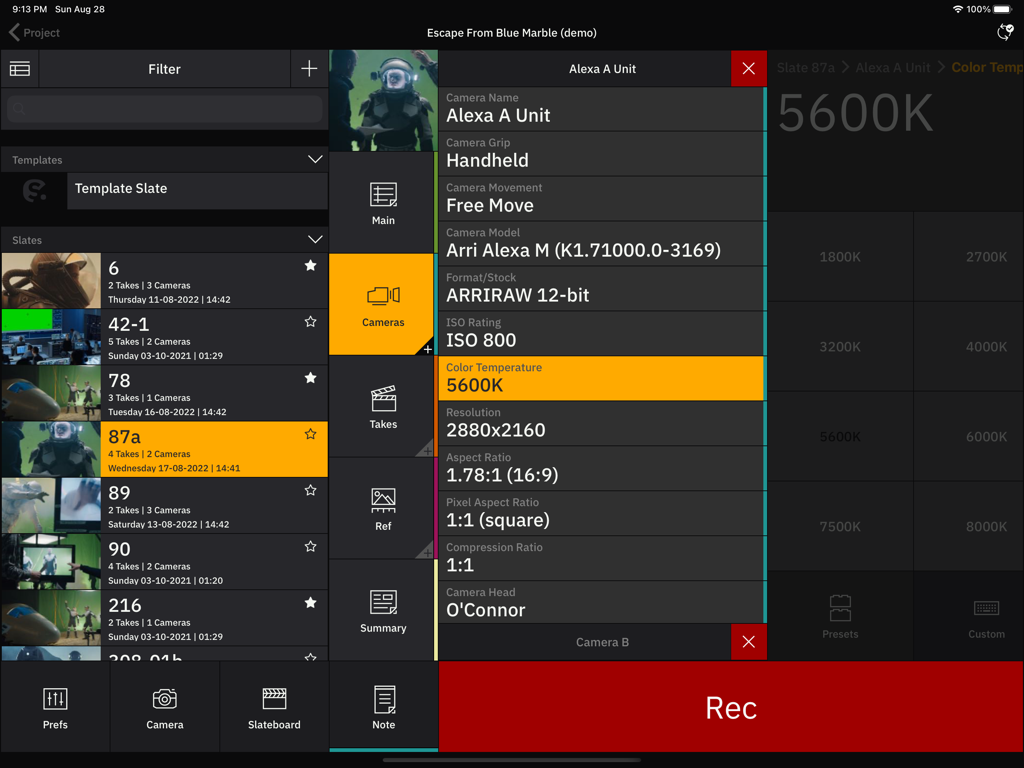Open Prefs from the bottom toolbar
The image size is (1024, 768).
[55, 705]
